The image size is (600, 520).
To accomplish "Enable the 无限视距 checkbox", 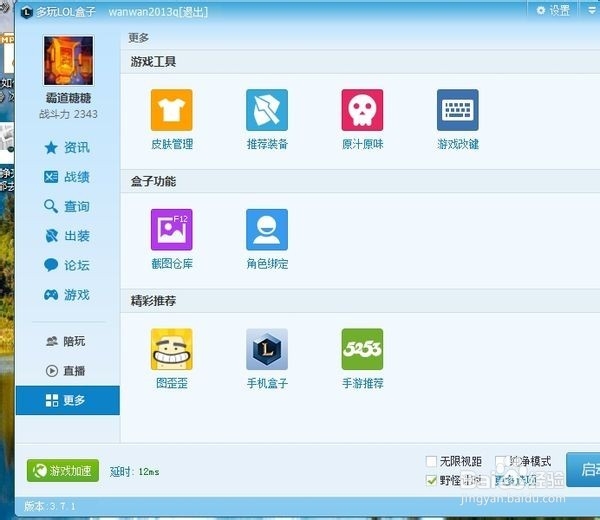I will click(x=431, y=461).
